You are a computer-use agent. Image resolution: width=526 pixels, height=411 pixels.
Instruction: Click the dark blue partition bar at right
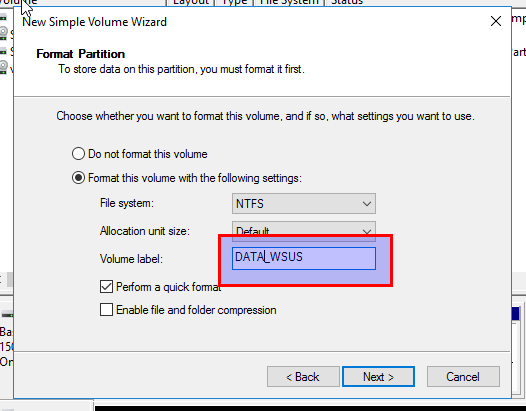(x=516, y=314)
